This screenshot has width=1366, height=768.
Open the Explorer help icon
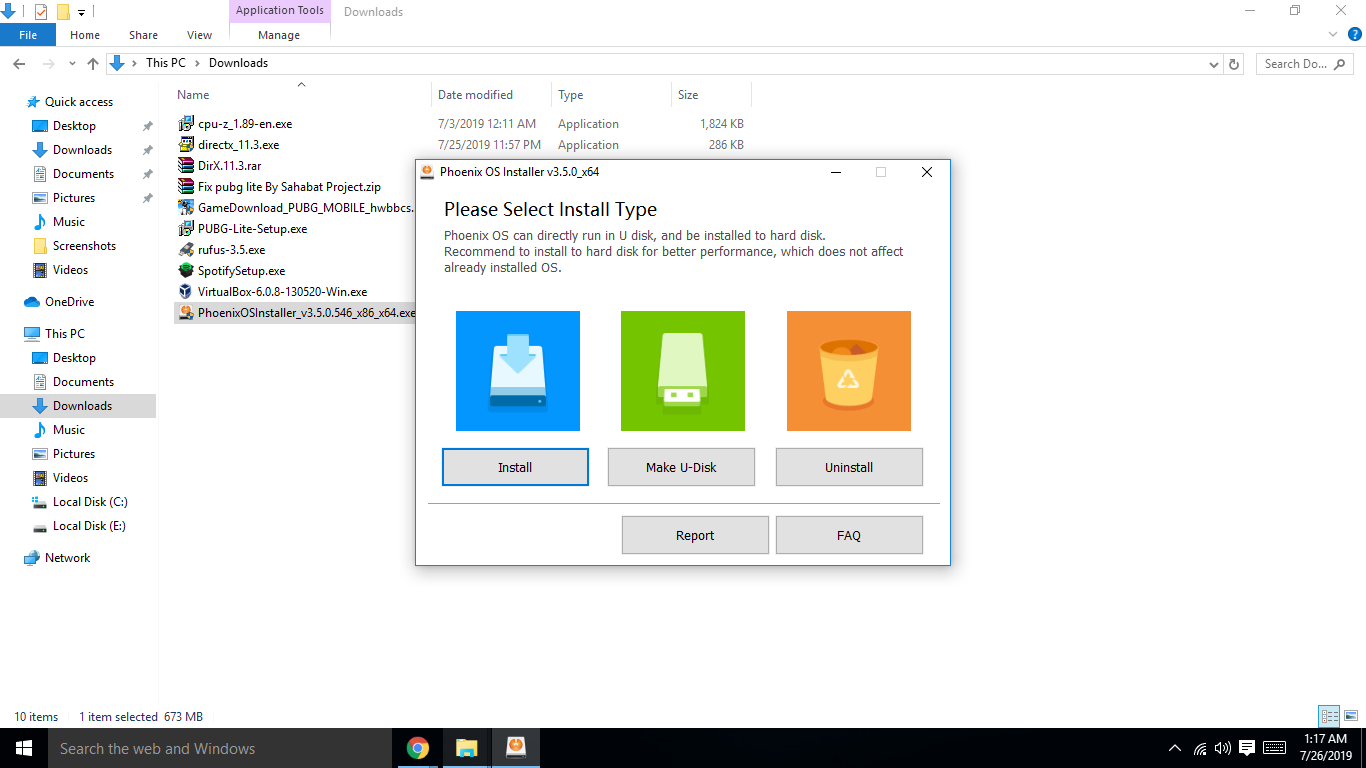coord(1355,34)
